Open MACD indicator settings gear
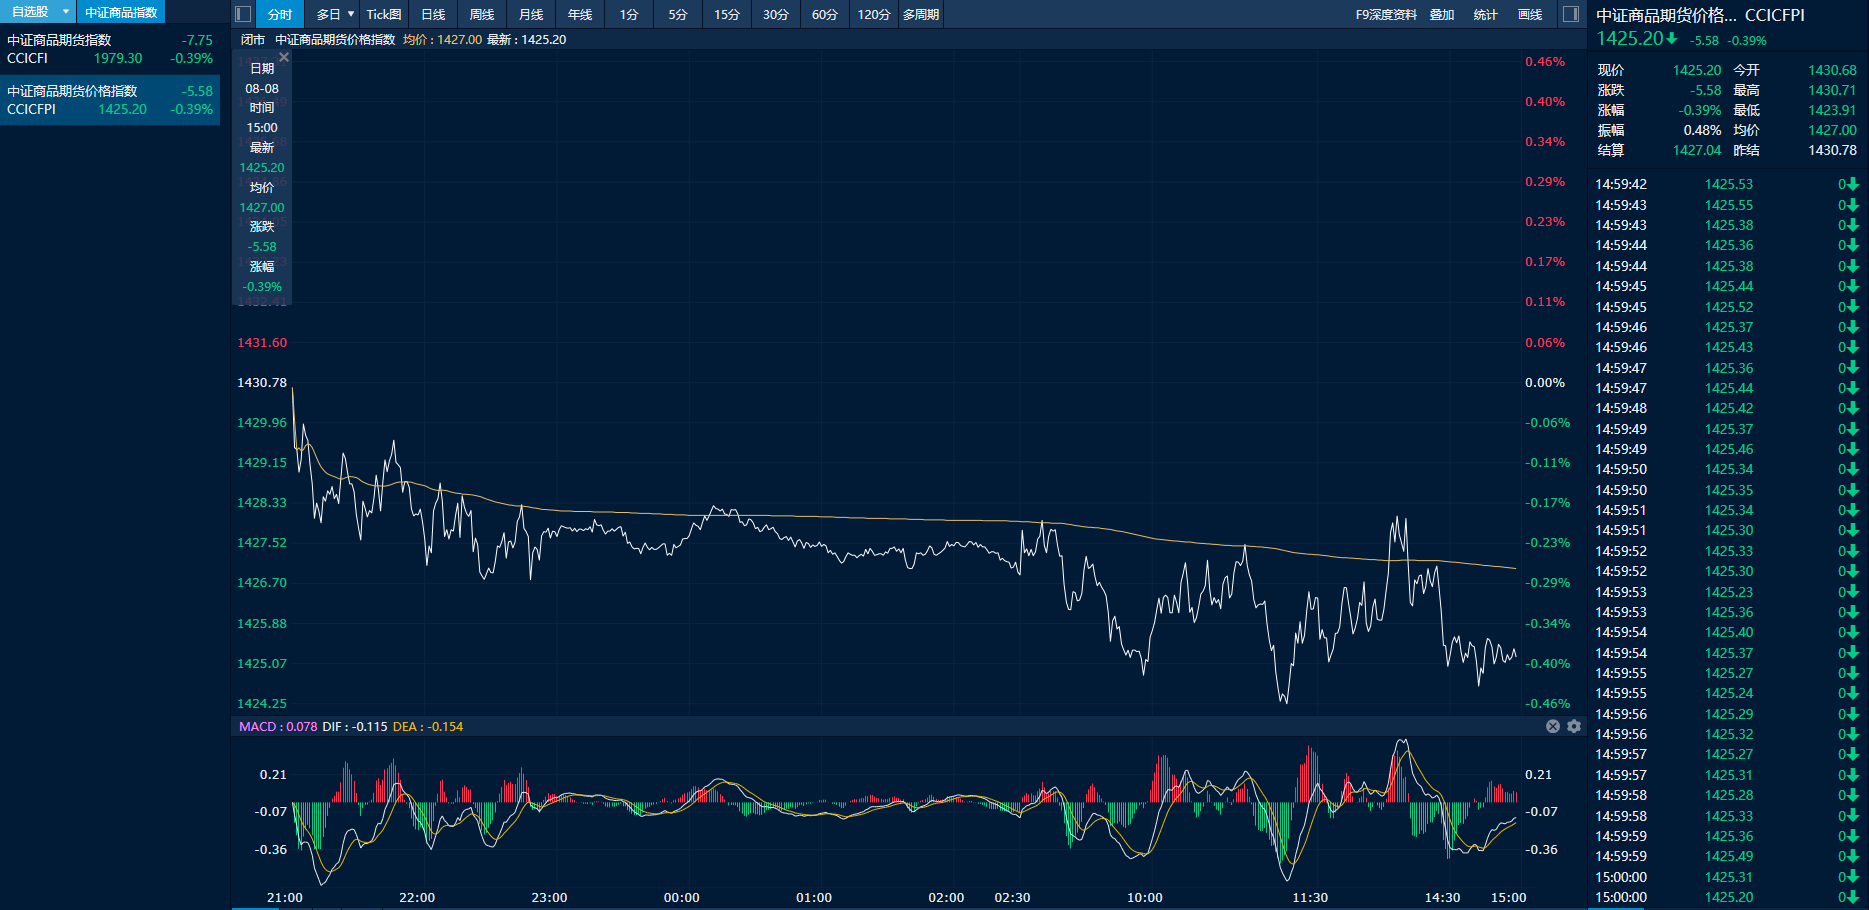The width and height of the screenshot is (1869, 910). pyautogui.click(x=1574, y=726)
